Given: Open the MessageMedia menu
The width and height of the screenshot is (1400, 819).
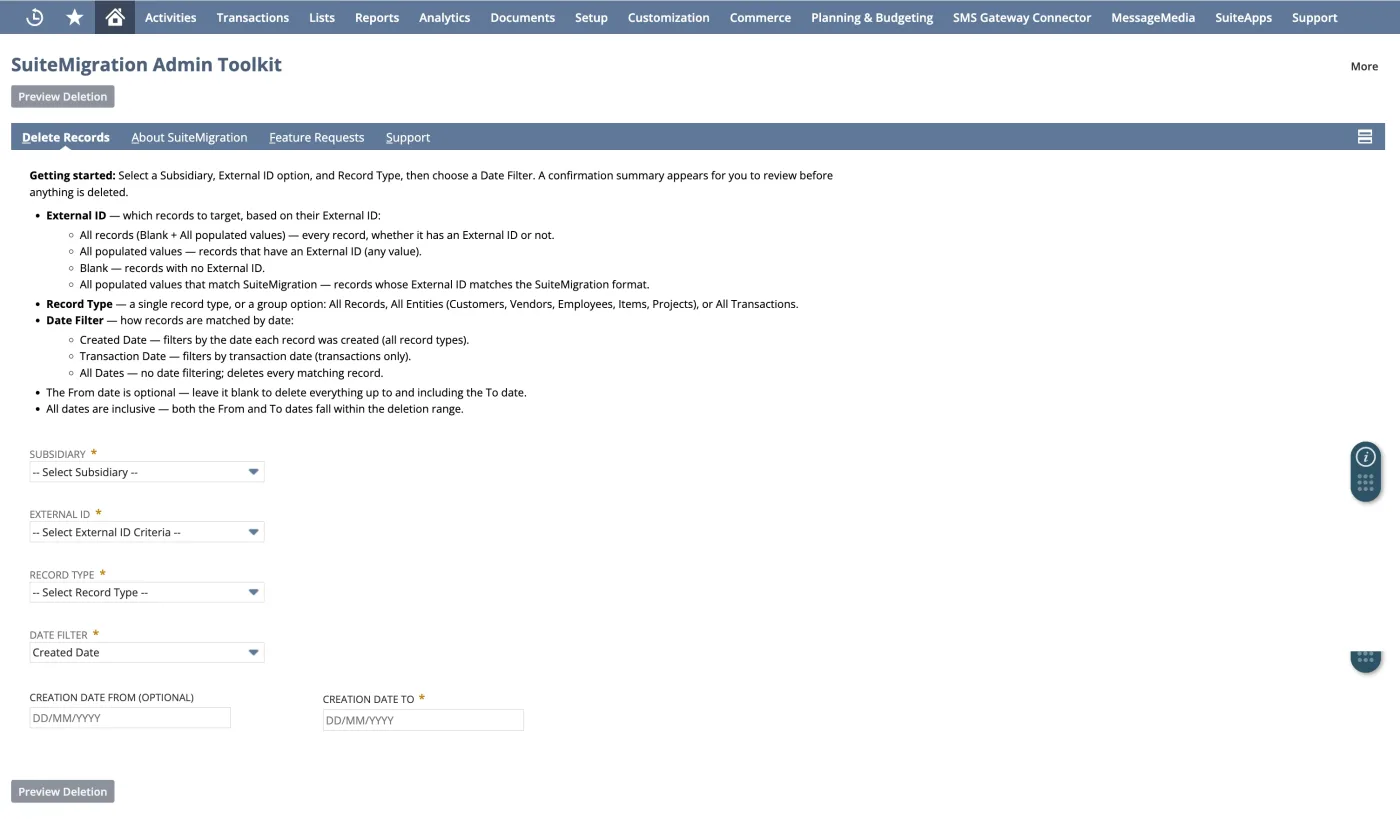Looking at the screenshot, I should [x=1153, y=17].
